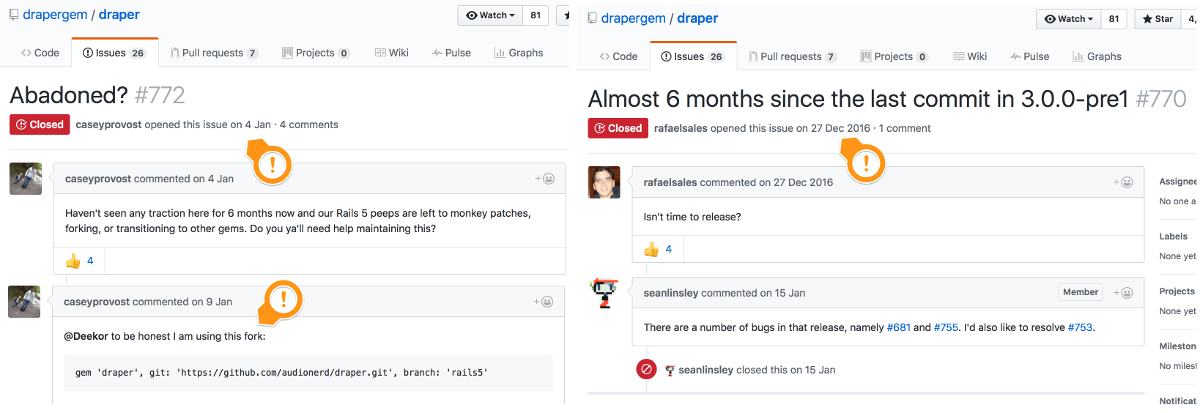1200x413 pixels.
Task: Open the issue #753 link
Action: (x=1081, y=327)
